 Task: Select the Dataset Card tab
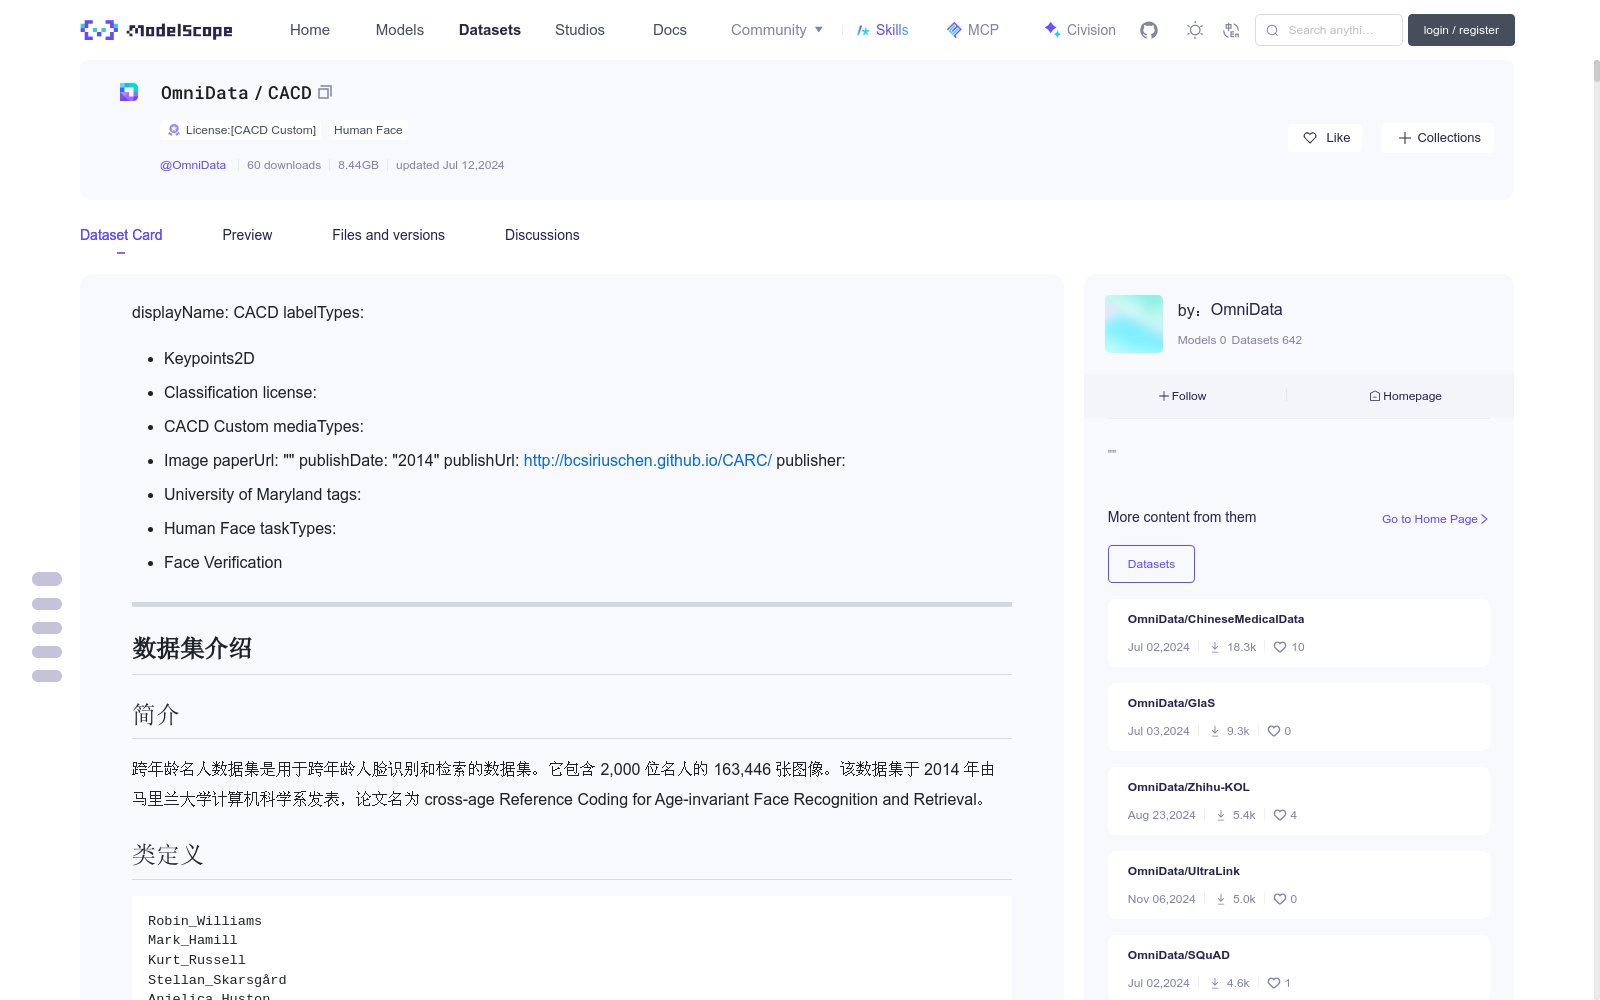pyautogui.click(x=121, y=235)
